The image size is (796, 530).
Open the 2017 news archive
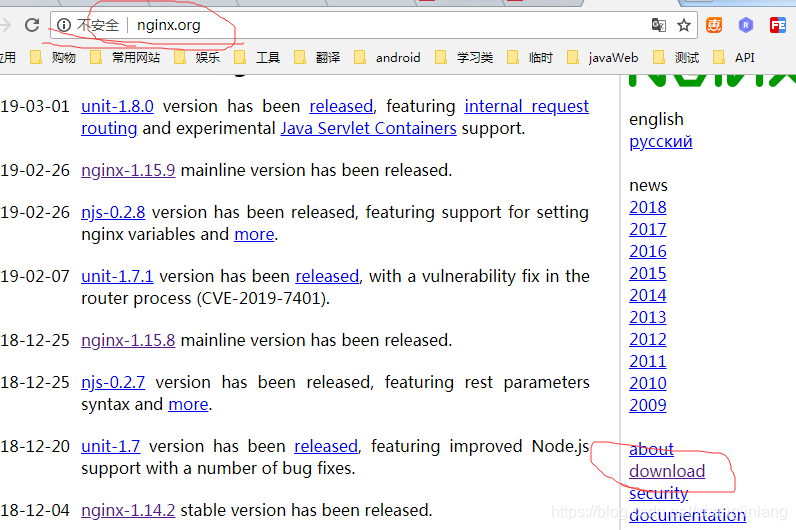pos(648,229)
